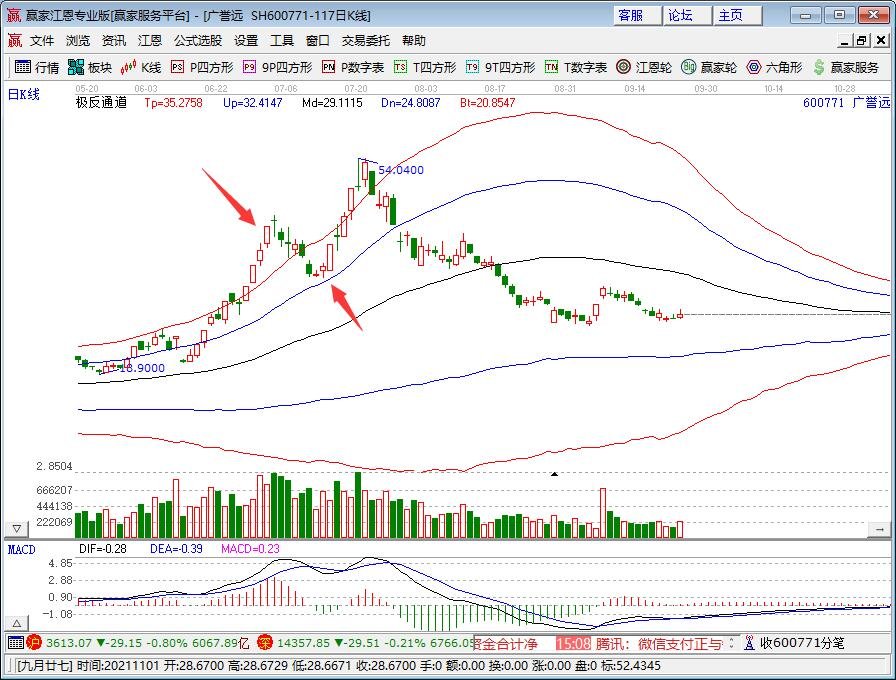Image resolution: width=896 pixels, height=680 pixels.
Task: Click the Tp=35.2758 value
Action: 174,103
